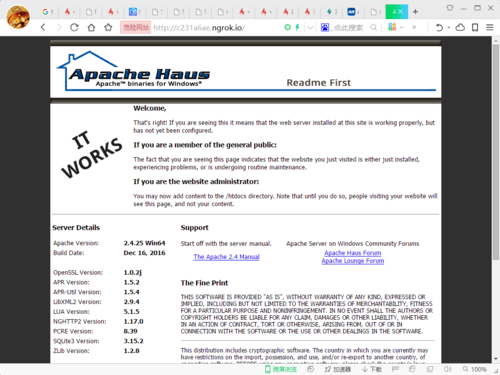
Task: Show more toolbar items with double chevron
Action: 414,27
